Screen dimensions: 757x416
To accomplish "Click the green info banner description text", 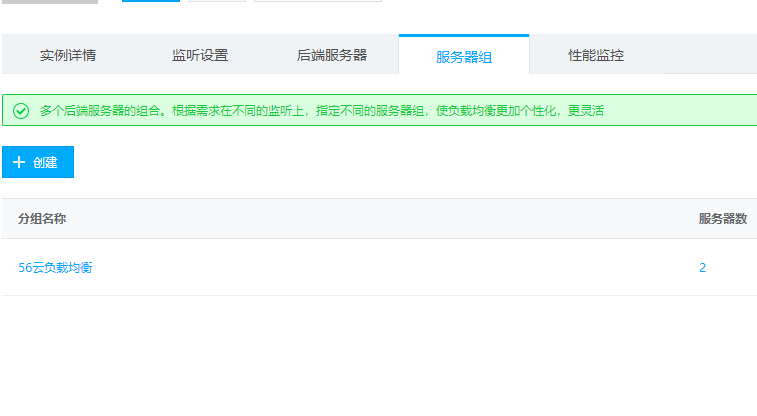I will pyautogui.click(x=321, y=110).
